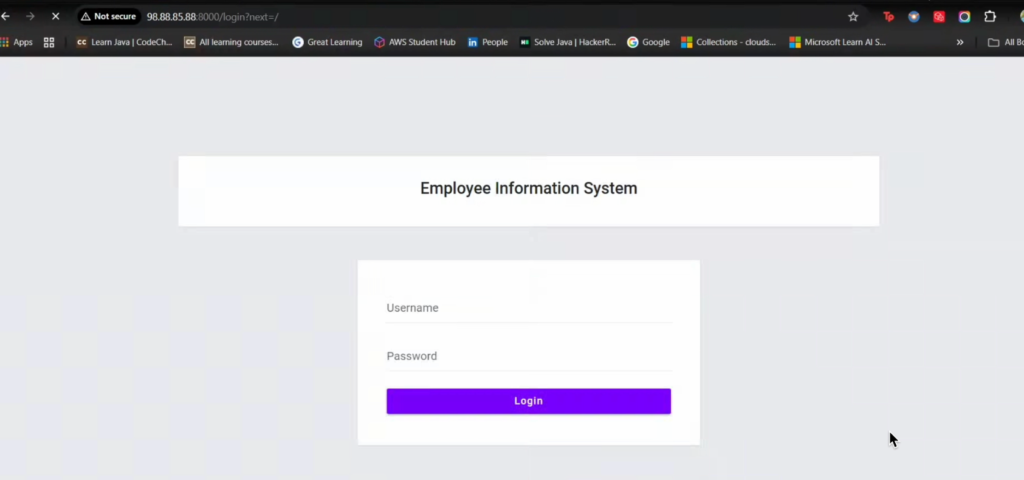The height and width of the screenshot is (480, 1024).
Task: Click the tab groups grid icon
Action: (x=49, y=43)
